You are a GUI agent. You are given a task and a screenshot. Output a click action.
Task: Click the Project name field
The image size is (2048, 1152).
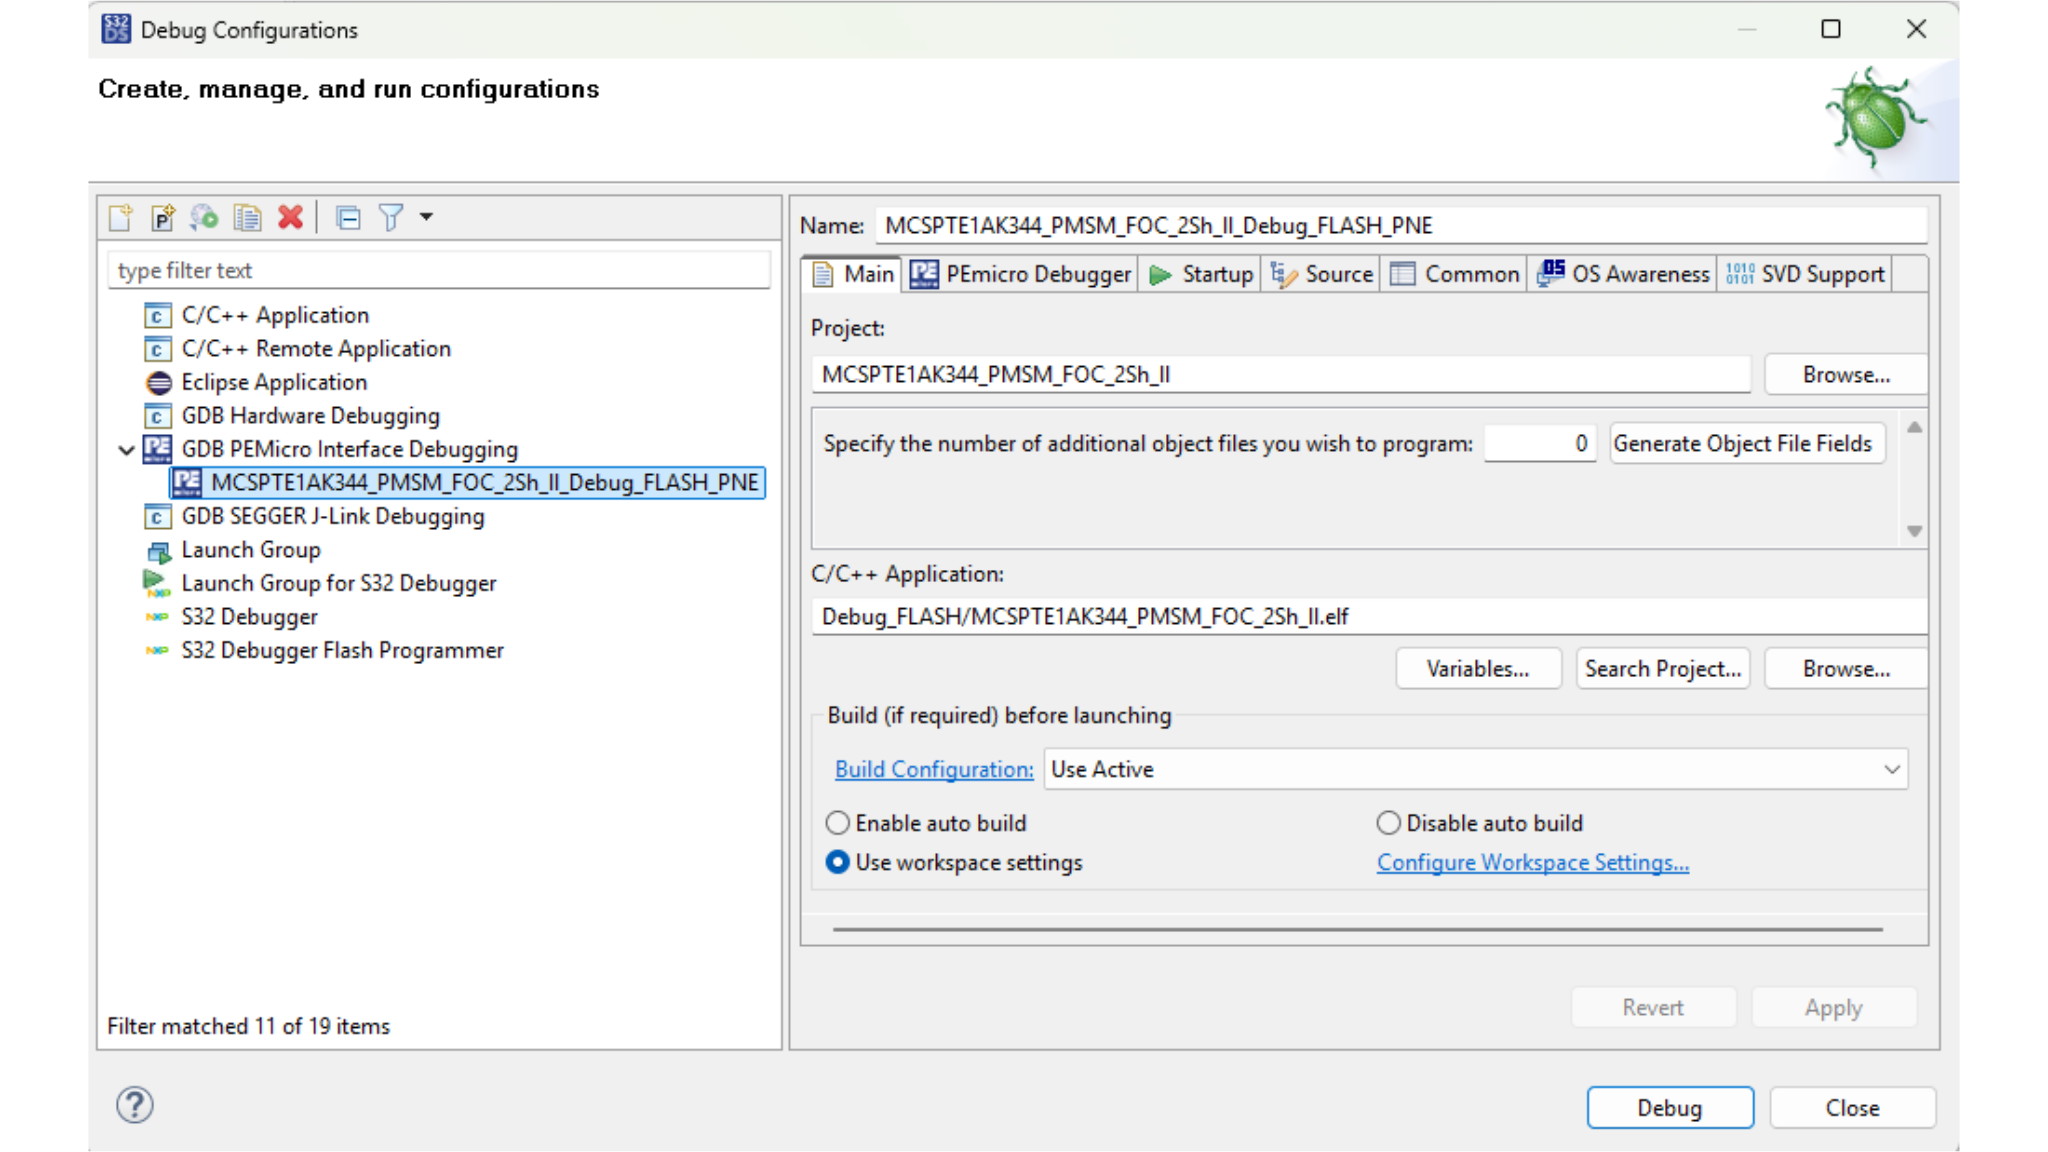click(x=1281, y=374)
